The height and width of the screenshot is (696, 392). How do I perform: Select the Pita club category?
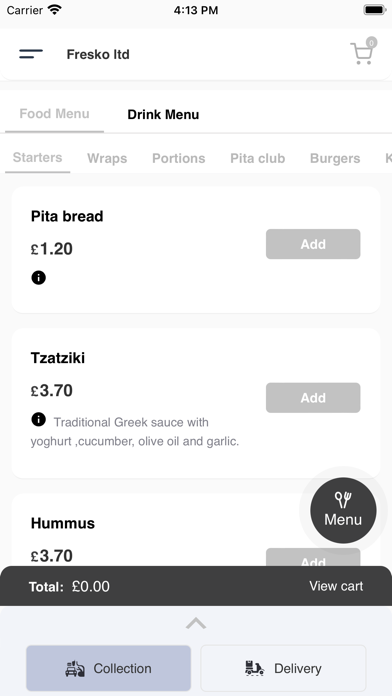[257, 158]
